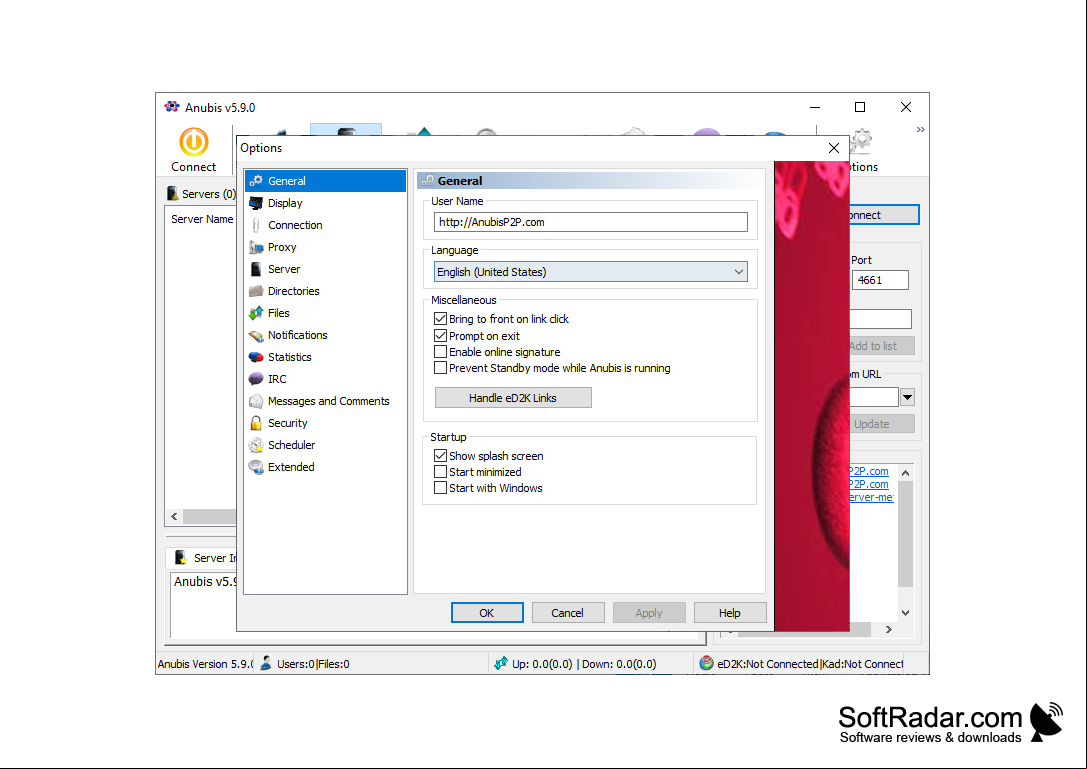Uncheck Prompt on exit
Image resolution: width=1087 pixels, height=769 pixels.
click(440, 336)
